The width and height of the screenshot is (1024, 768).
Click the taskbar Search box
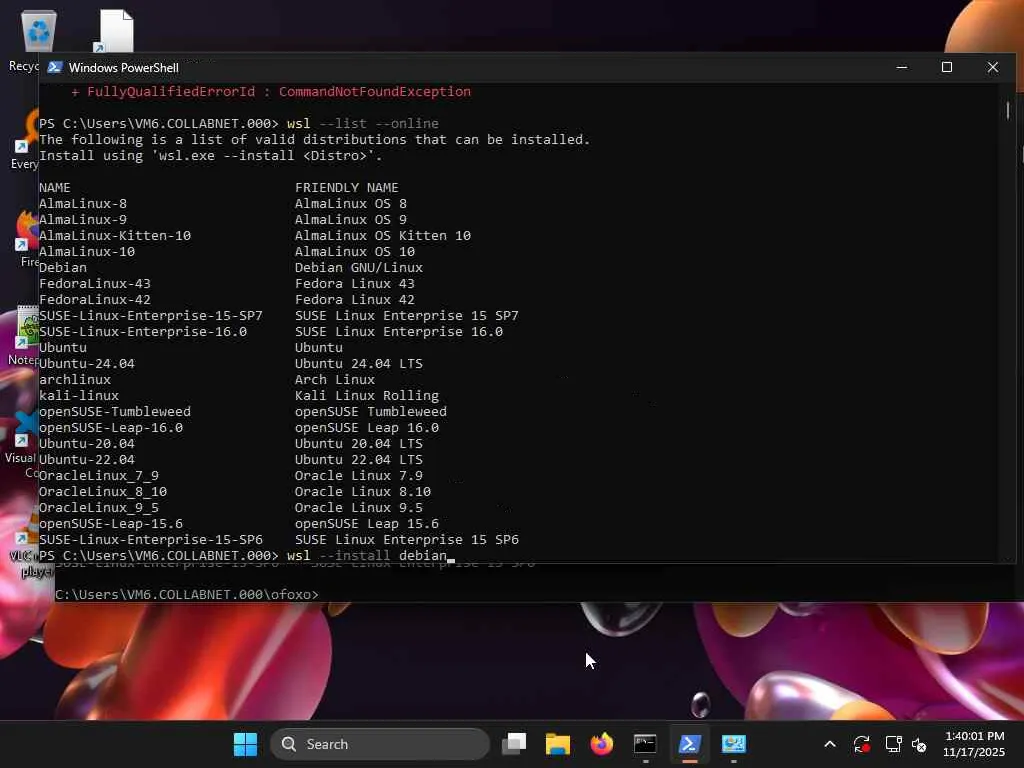point(380,744)
